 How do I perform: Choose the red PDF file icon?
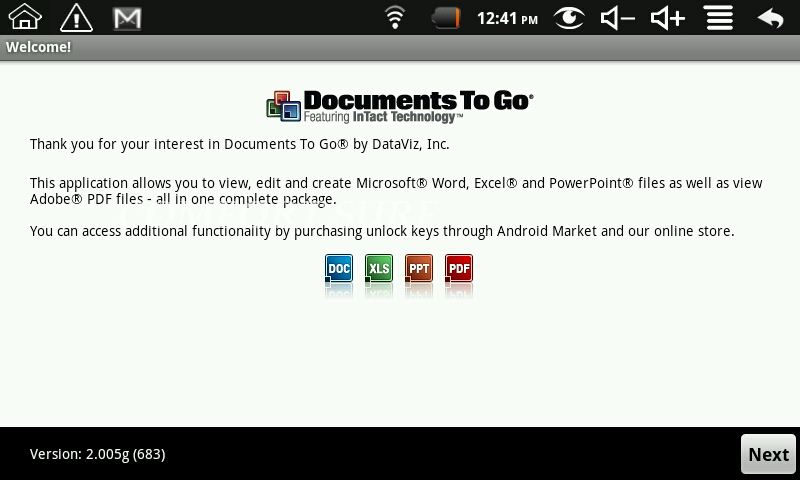pyautogui.click(x=459, y=268)
